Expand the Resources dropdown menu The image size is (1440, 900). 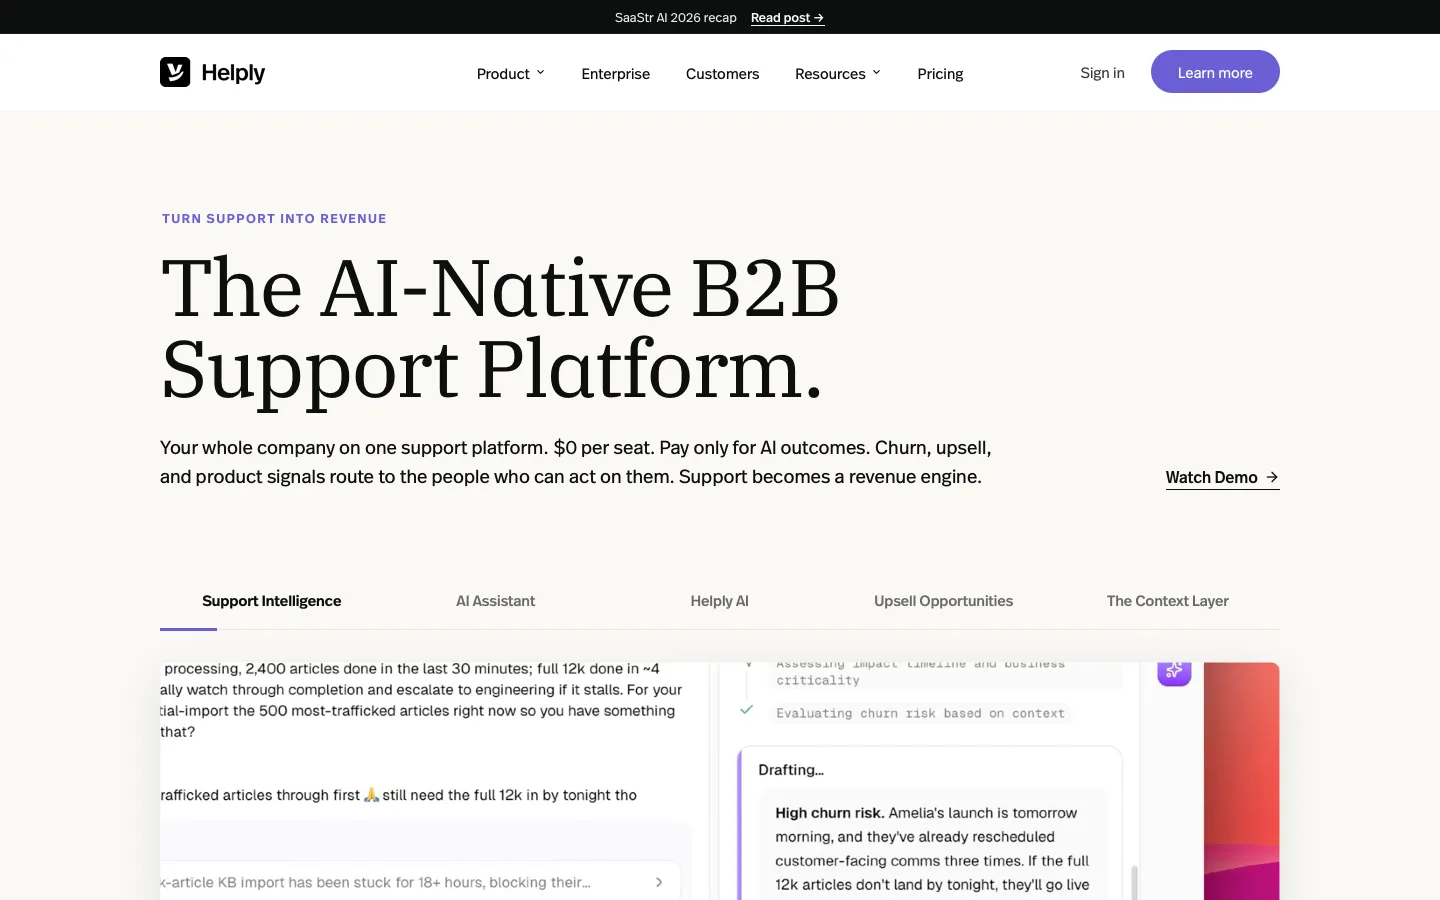[x=838, y=74]
